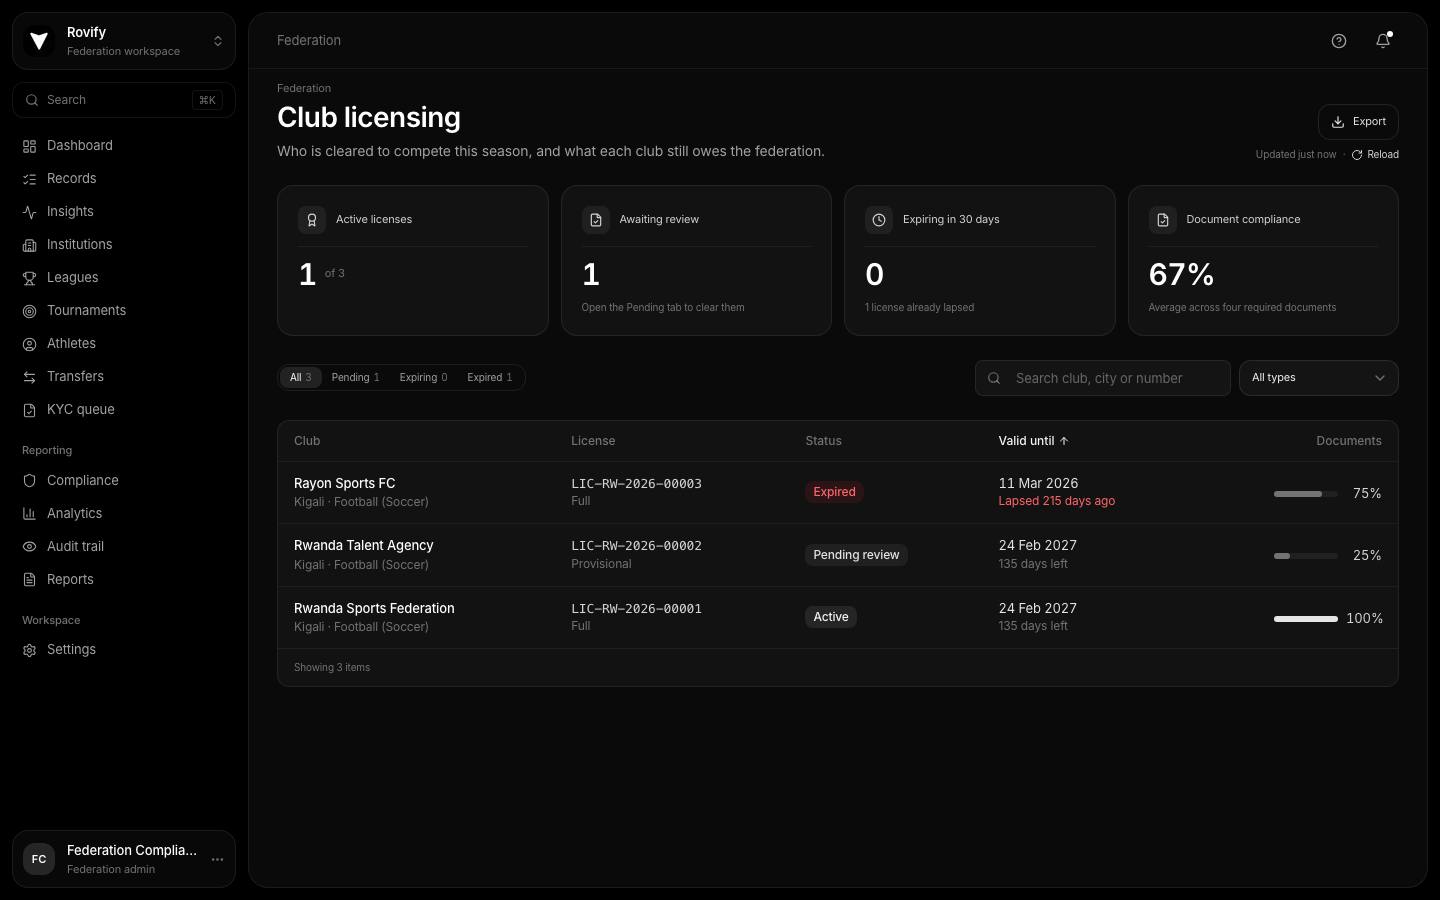This screenshot has width=1440, height=900.
Task: Click the red Expired status badge
Action: tap(834, 492)
